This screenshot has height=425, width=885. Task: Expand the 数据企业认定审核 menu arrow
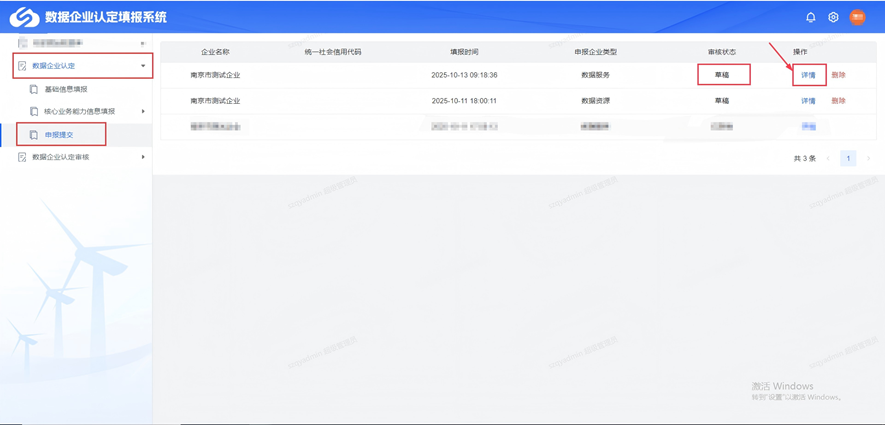(x=143, y=157)
